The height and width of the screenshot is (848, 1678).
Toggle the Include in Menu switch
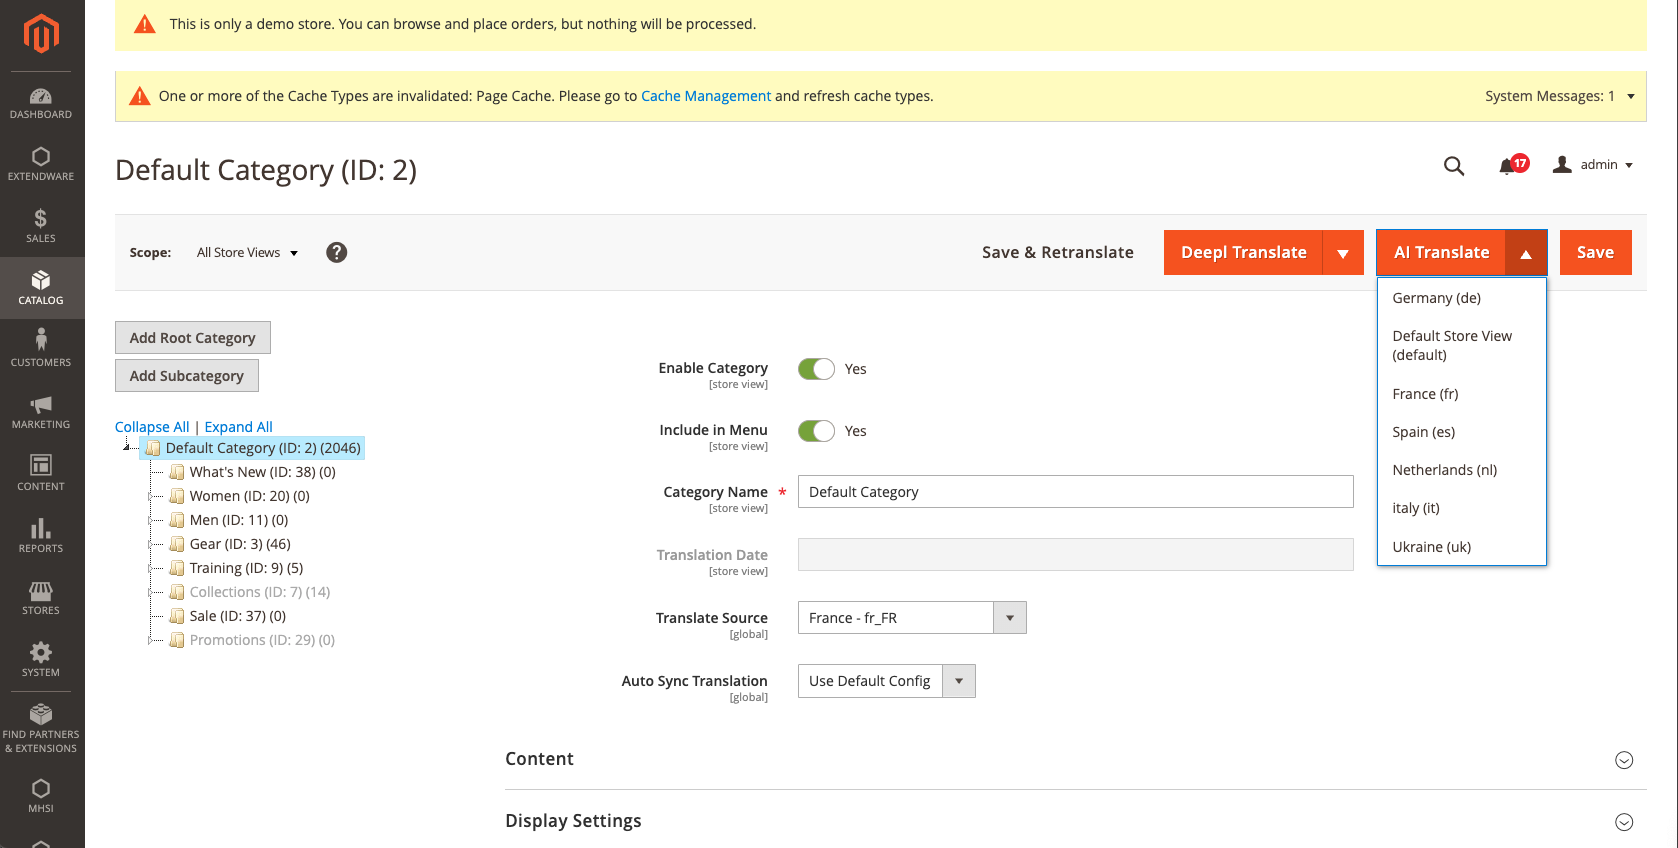pyautogui.click(x=816, y=431)
